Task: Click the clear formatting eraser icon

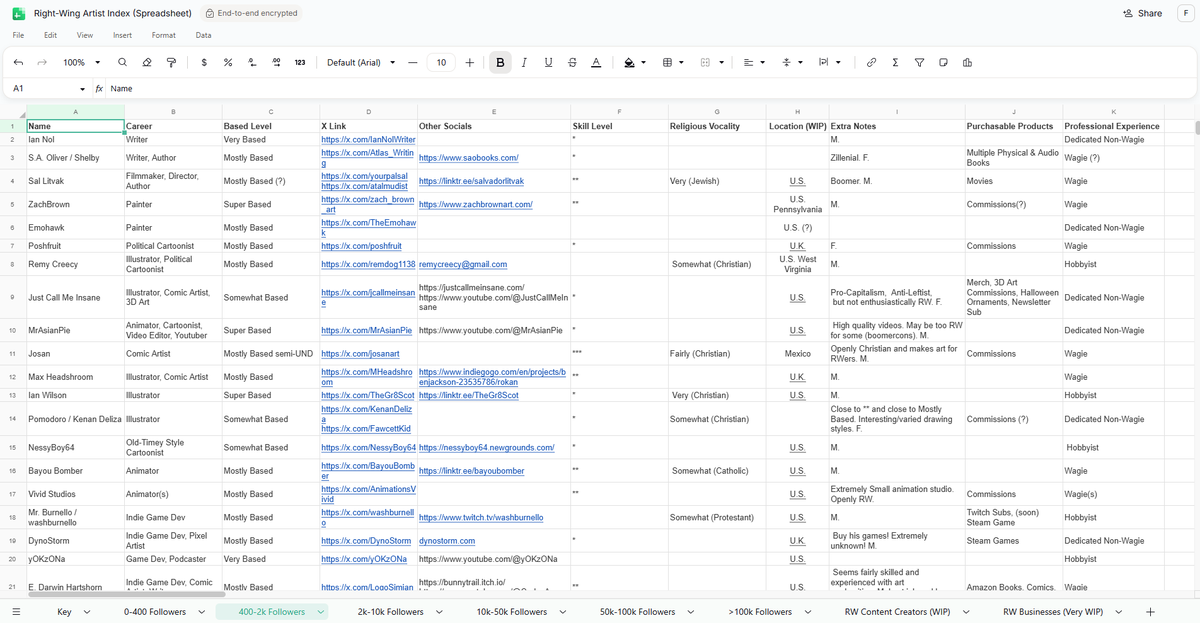Action: pos(147,62)
